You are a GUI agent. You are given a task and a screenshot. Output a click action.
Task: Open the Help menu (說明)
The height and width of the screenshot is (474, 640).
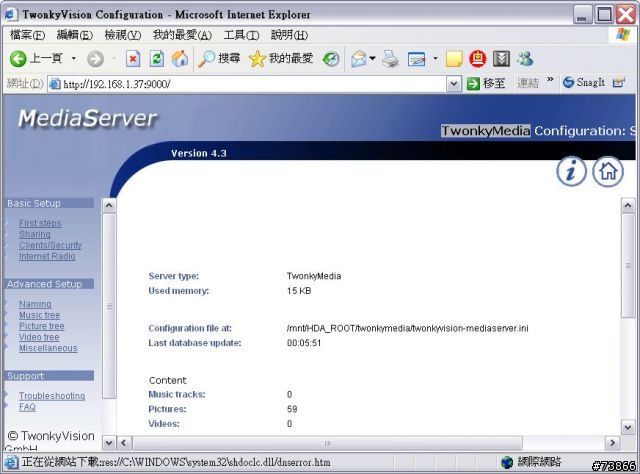289,35
